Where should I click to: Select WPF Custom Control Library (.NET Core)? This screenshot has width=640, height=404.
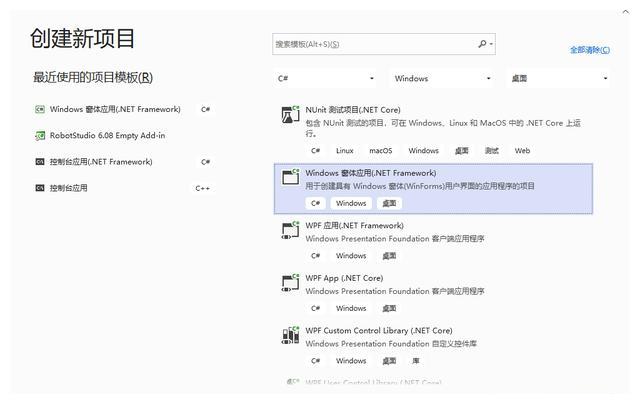coord(433,346)
